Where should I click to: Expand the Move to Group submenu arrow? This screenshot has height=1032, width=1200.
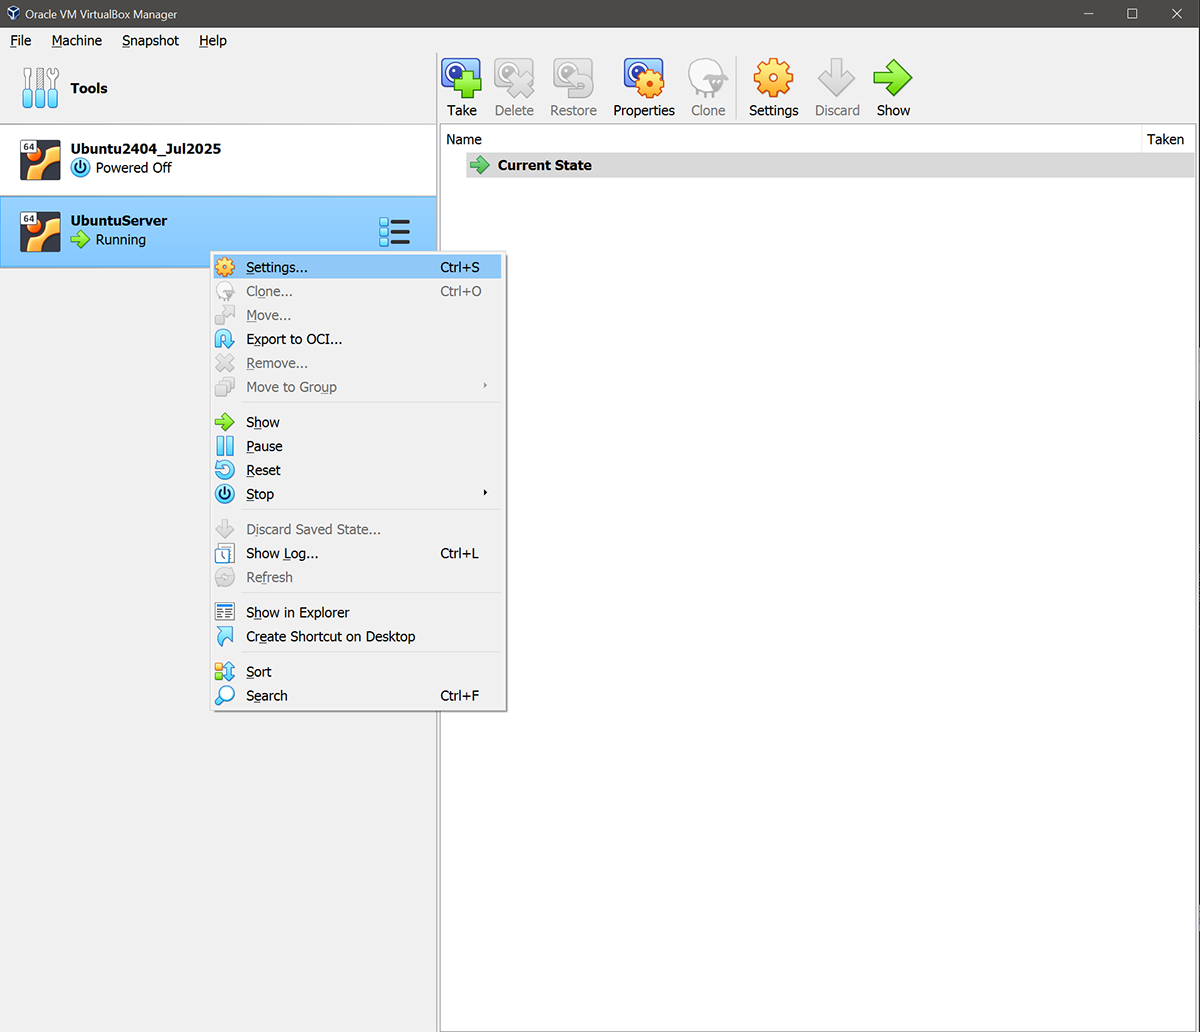tap(486, 386)
